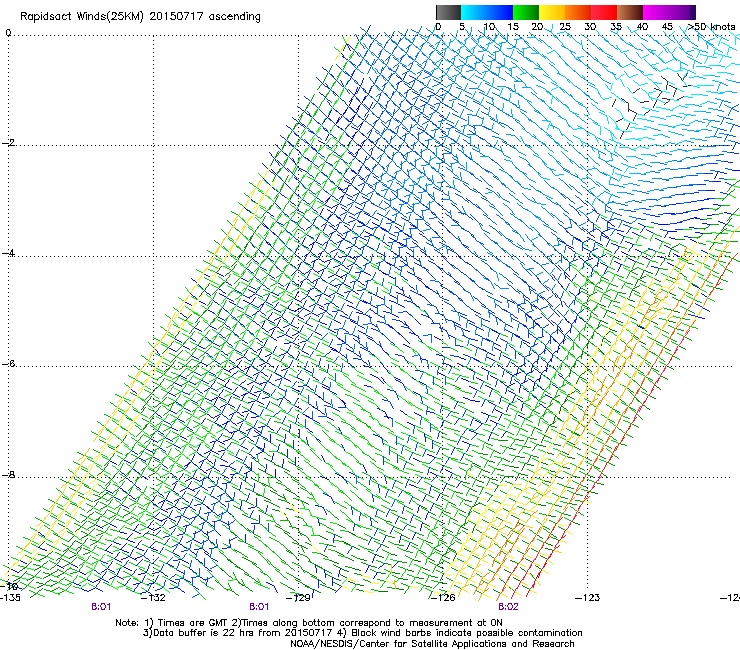Click the black contaminated wind barbs cluster
This screenshot has width=740, height=650.
click(x=650, y=103)
